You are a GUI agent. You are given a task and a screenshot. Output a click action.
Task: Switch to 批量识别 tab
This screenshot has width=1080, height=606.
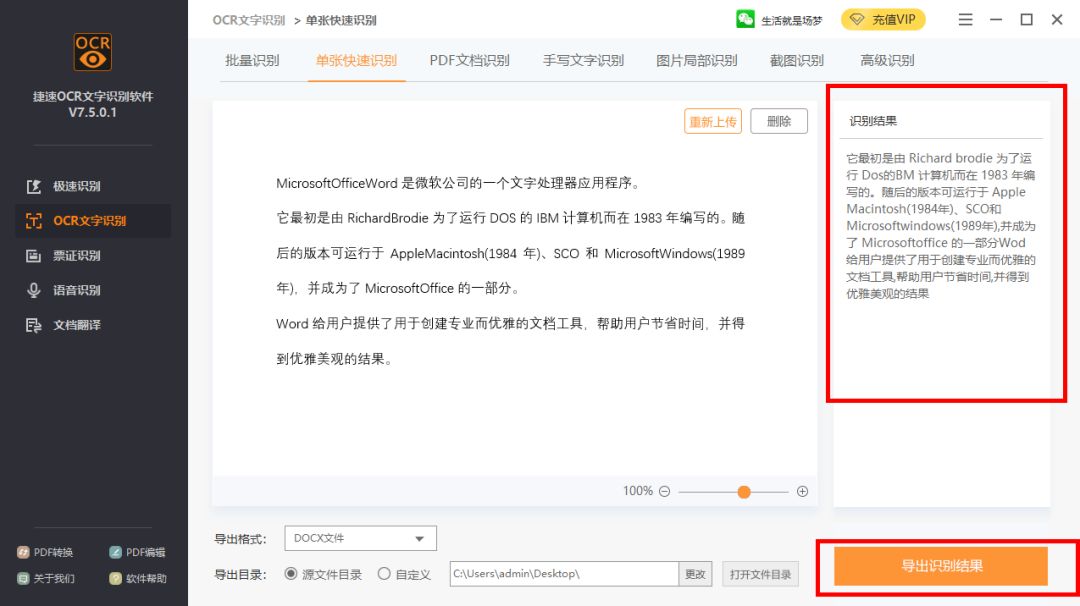click(x=252, y=61)
